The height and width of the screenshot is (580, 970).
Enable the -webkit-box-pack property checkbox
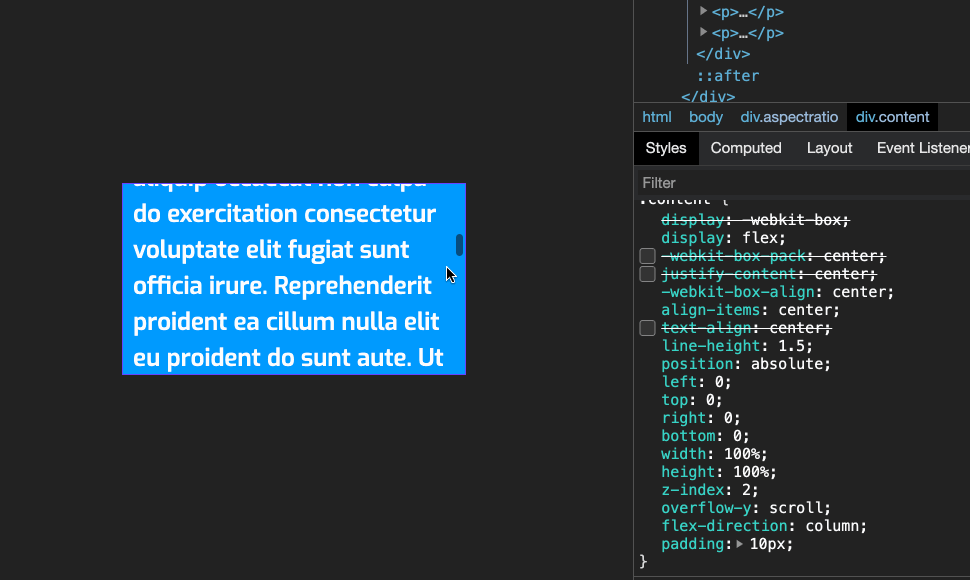[x=647, y=256]
